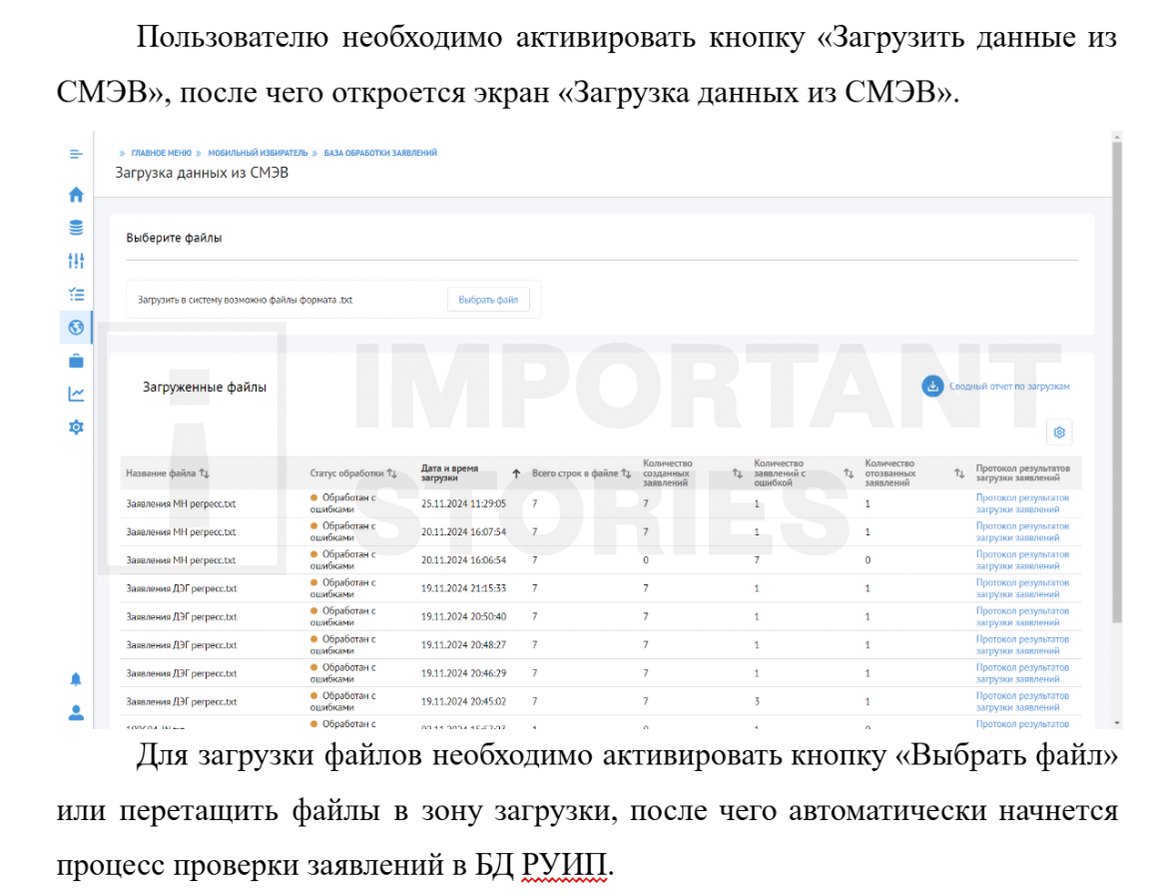Select file name in 25.11.2024 11:29:05 row

[x=180, y=503]
